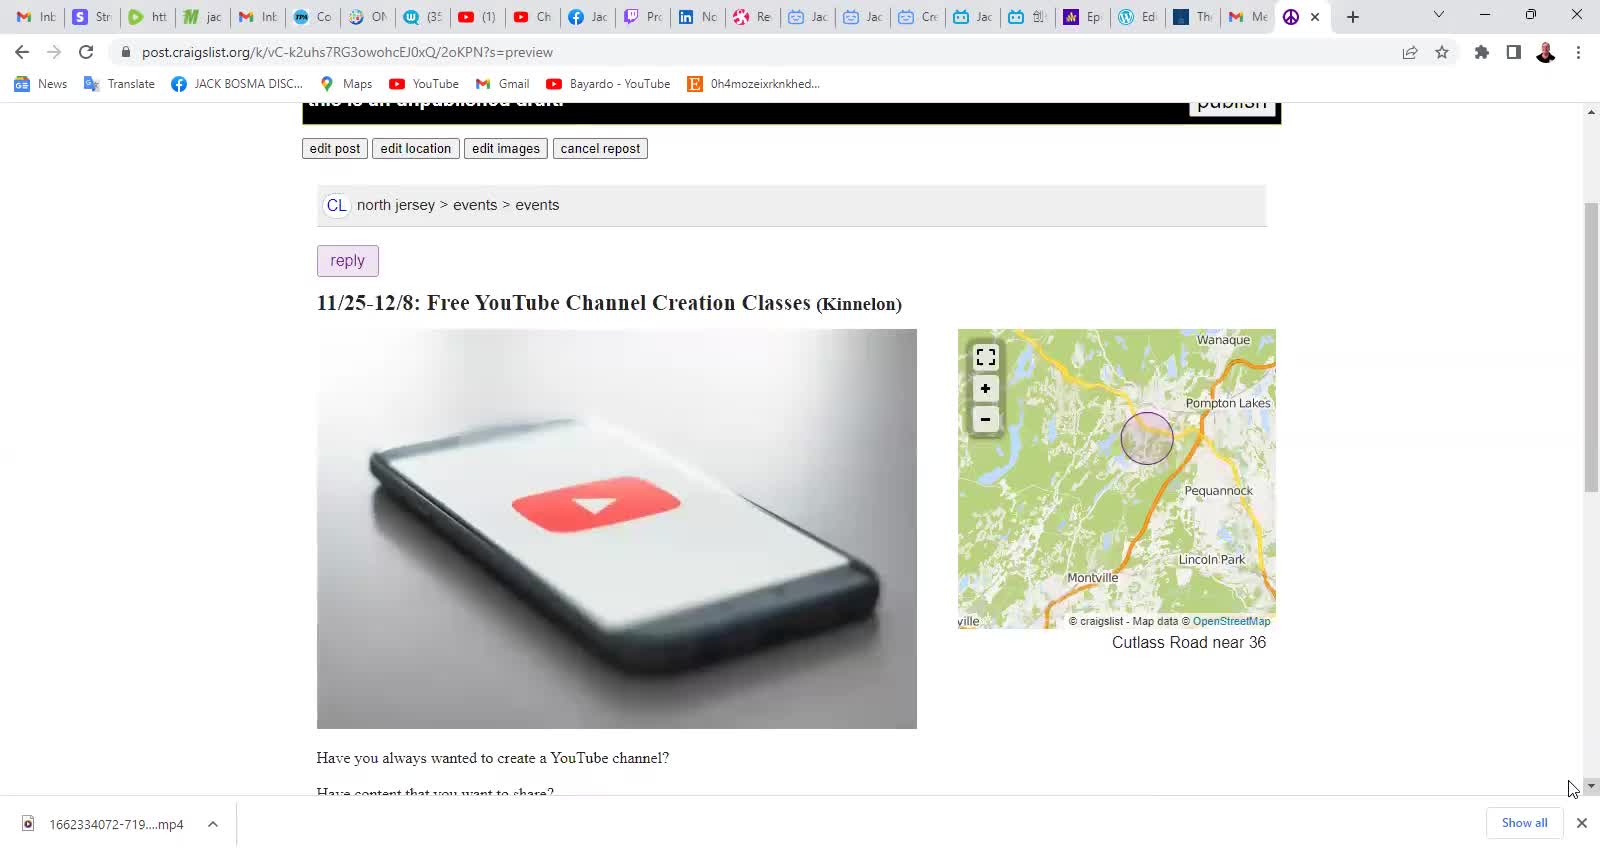Switch to the Gmail 'Me' tab
Image resolution: width=1600 pixels, height=852 pixels.
1247,17
